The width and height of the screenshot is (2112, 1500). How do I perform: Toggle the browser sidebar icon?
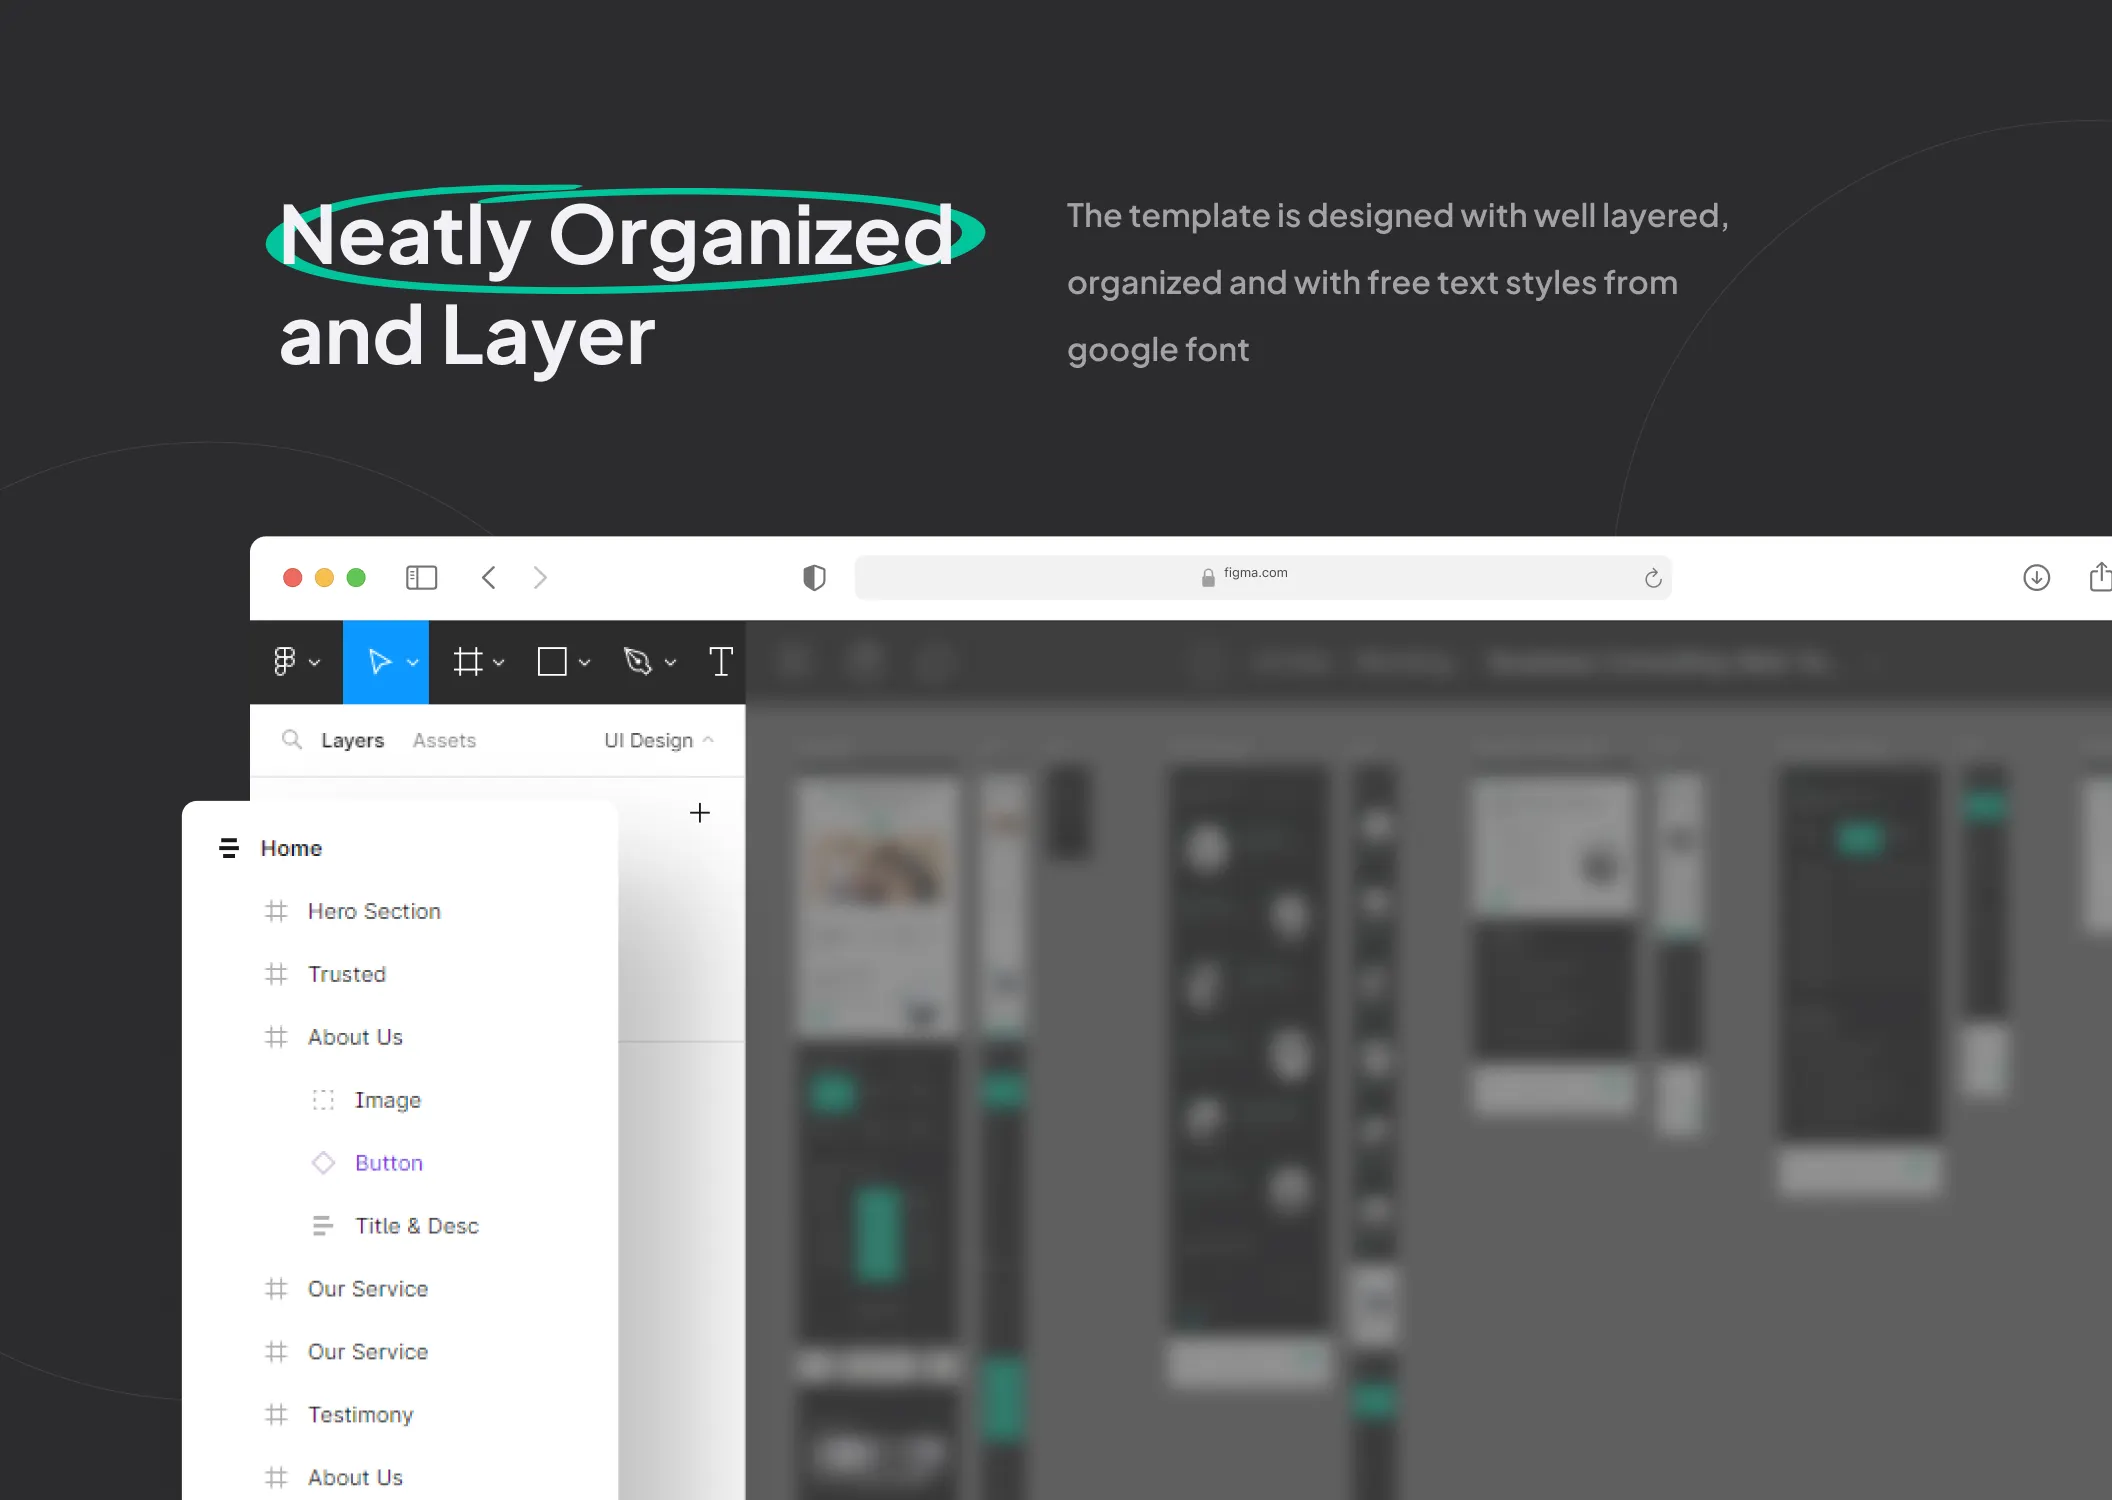pos(421,577)
